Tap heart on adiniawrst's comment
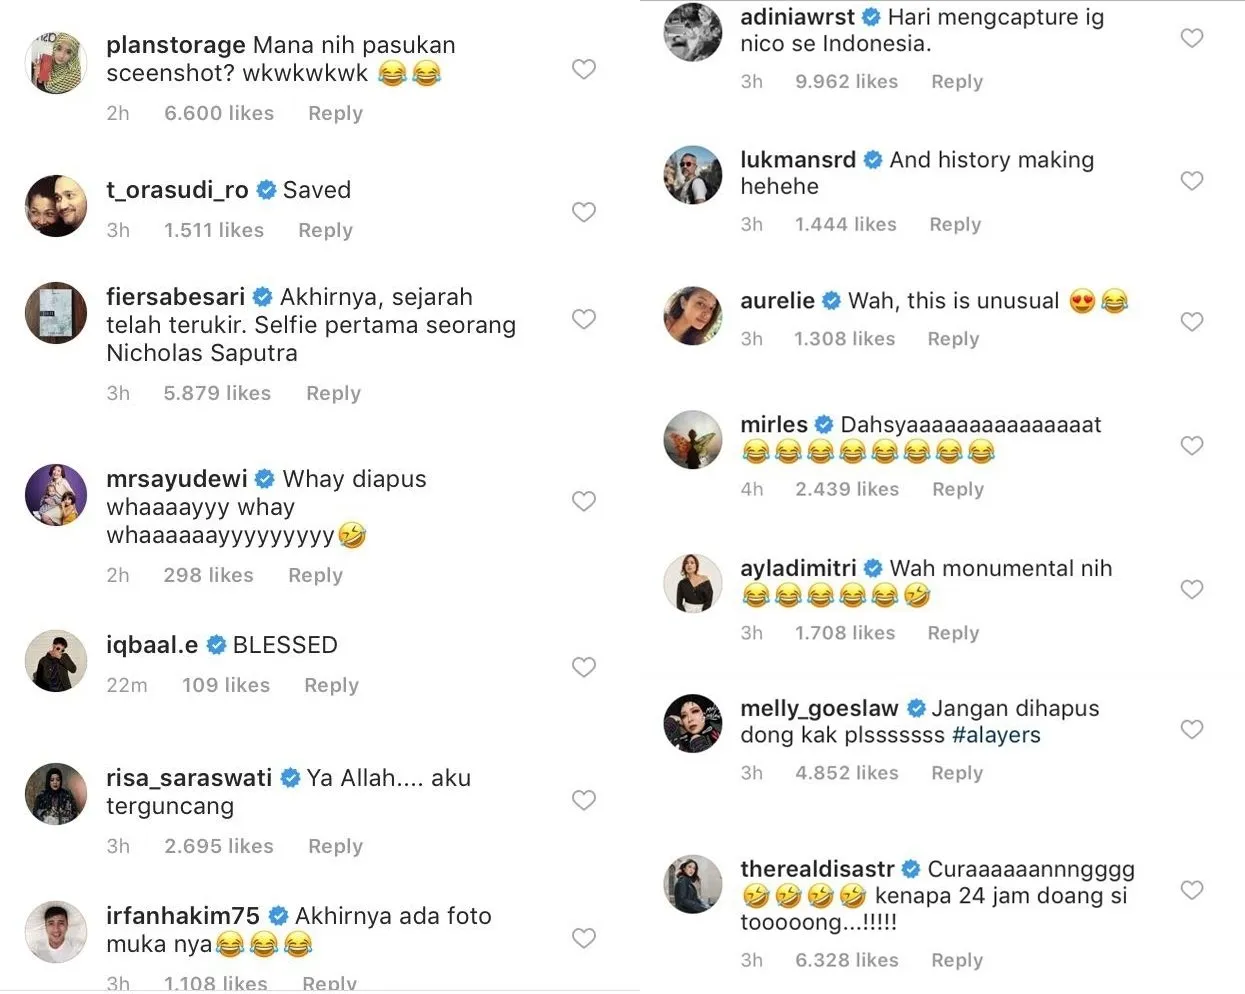The width and height of the screenshot is (1245, 994). [x=1192, y=38]
